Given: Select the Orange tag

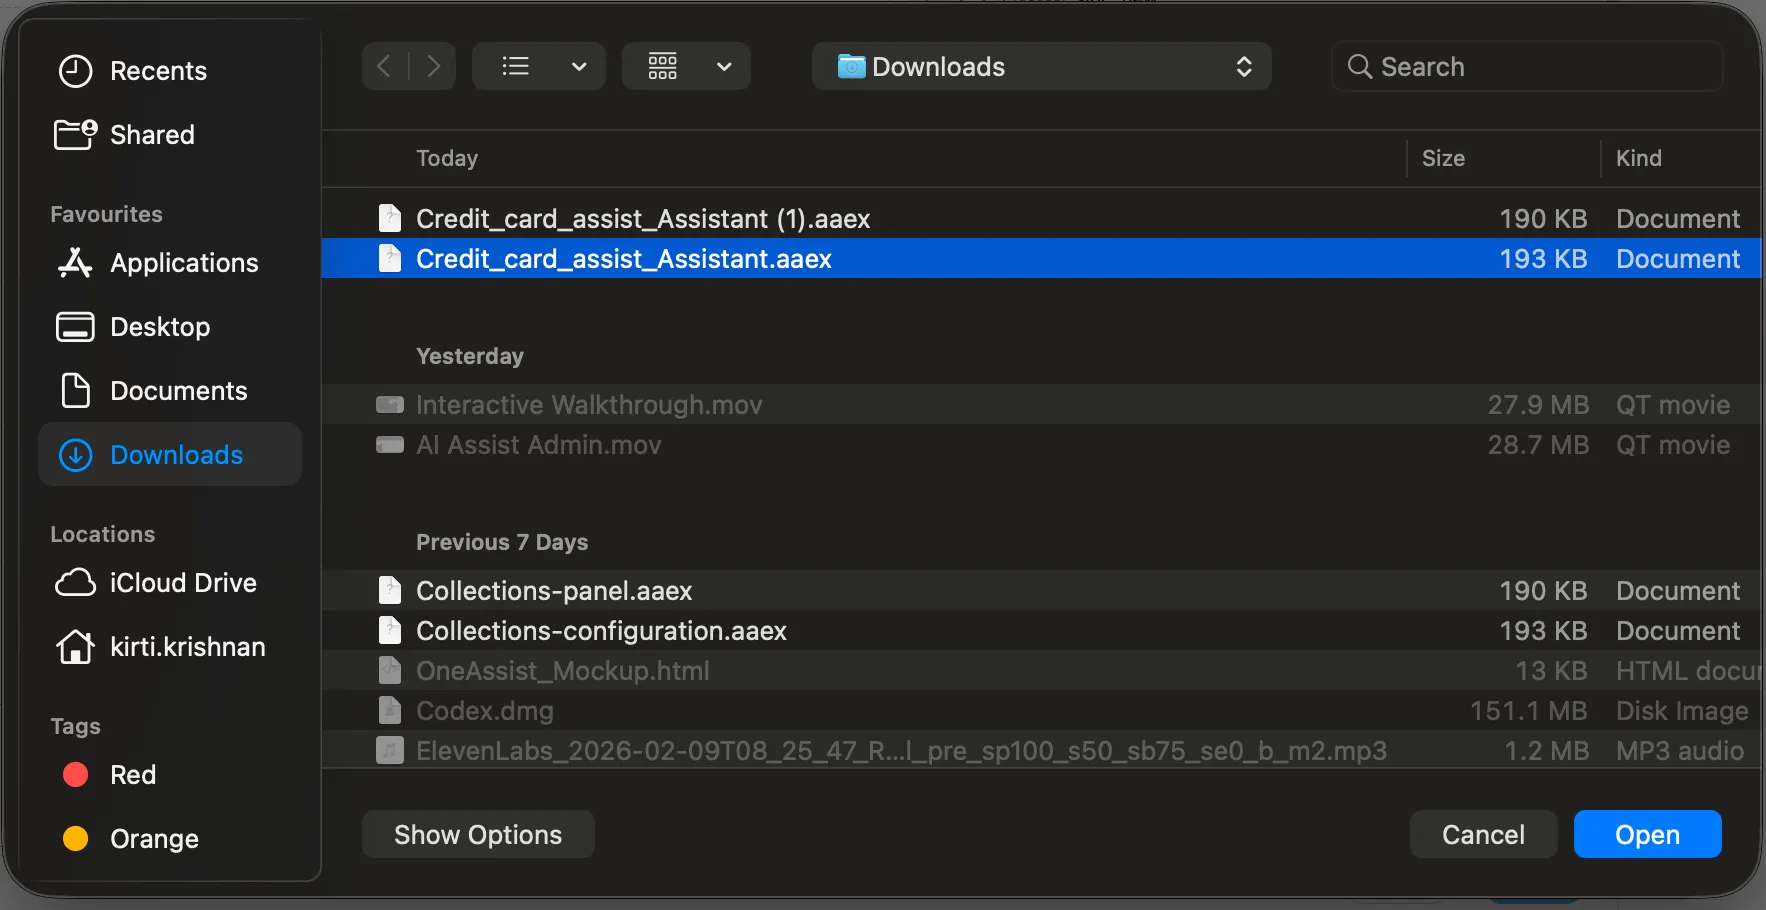Looking at the screenshot, I should 130,839.
